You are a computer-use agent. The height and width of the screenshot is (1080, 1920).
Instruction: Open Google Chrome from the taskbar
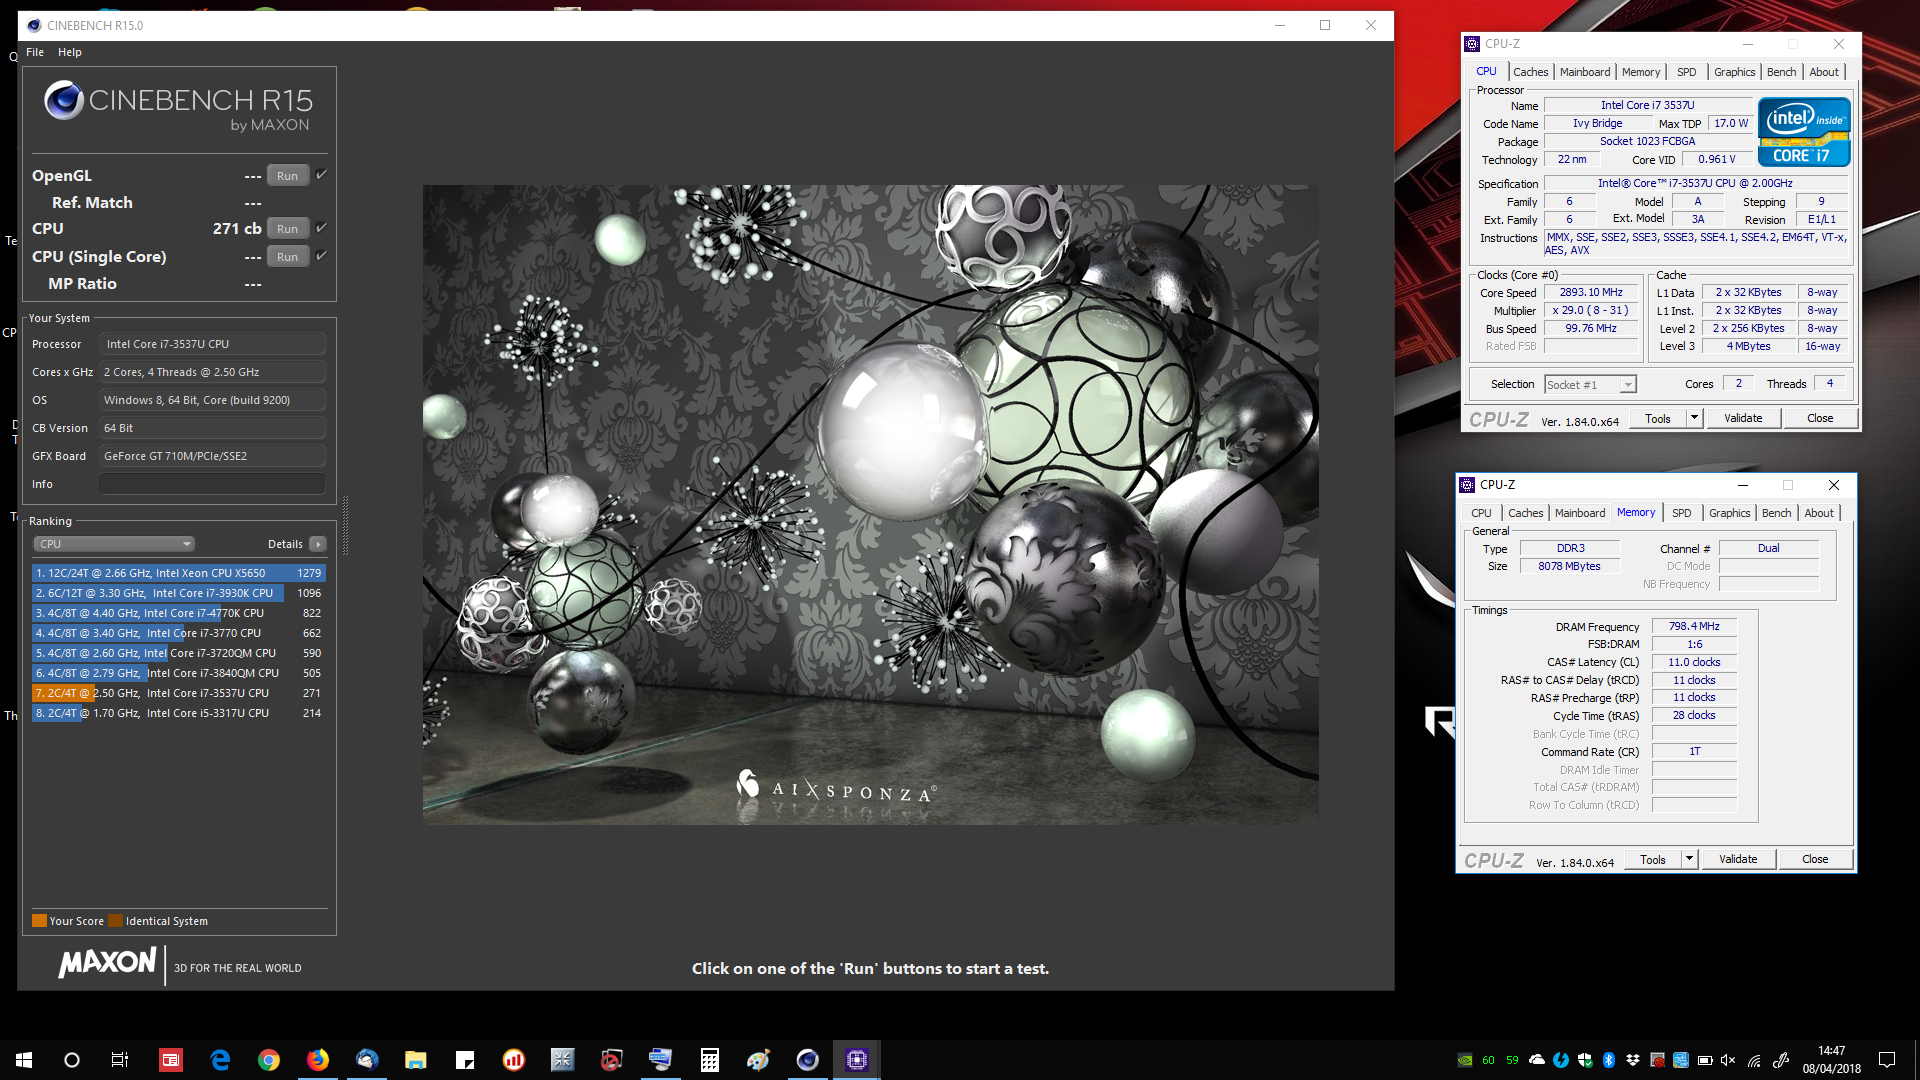coord(269,1060)
